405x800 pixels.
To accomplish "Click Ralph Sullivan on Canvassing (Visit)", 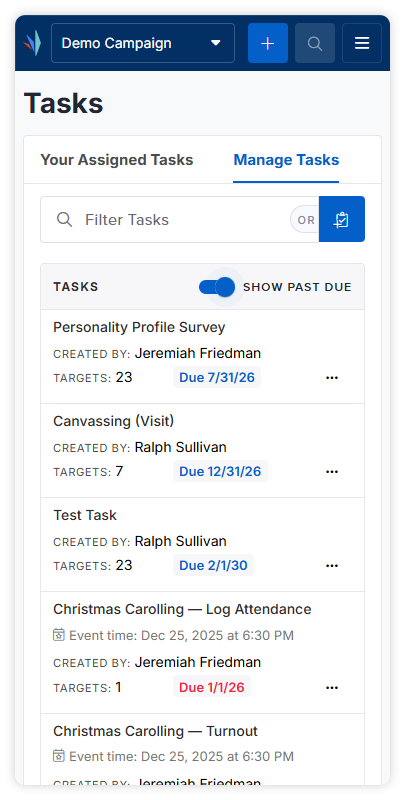I will (181, 447).
